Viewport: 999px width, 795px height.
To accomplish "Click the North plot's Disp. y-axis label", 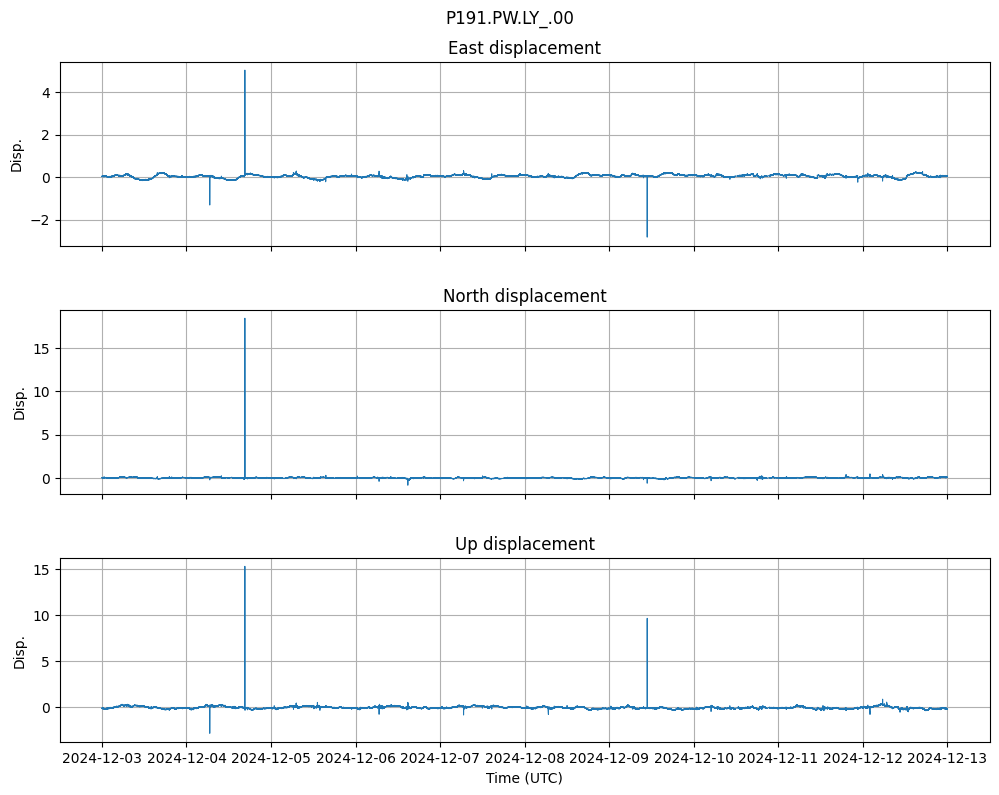I will click(18, 402).
